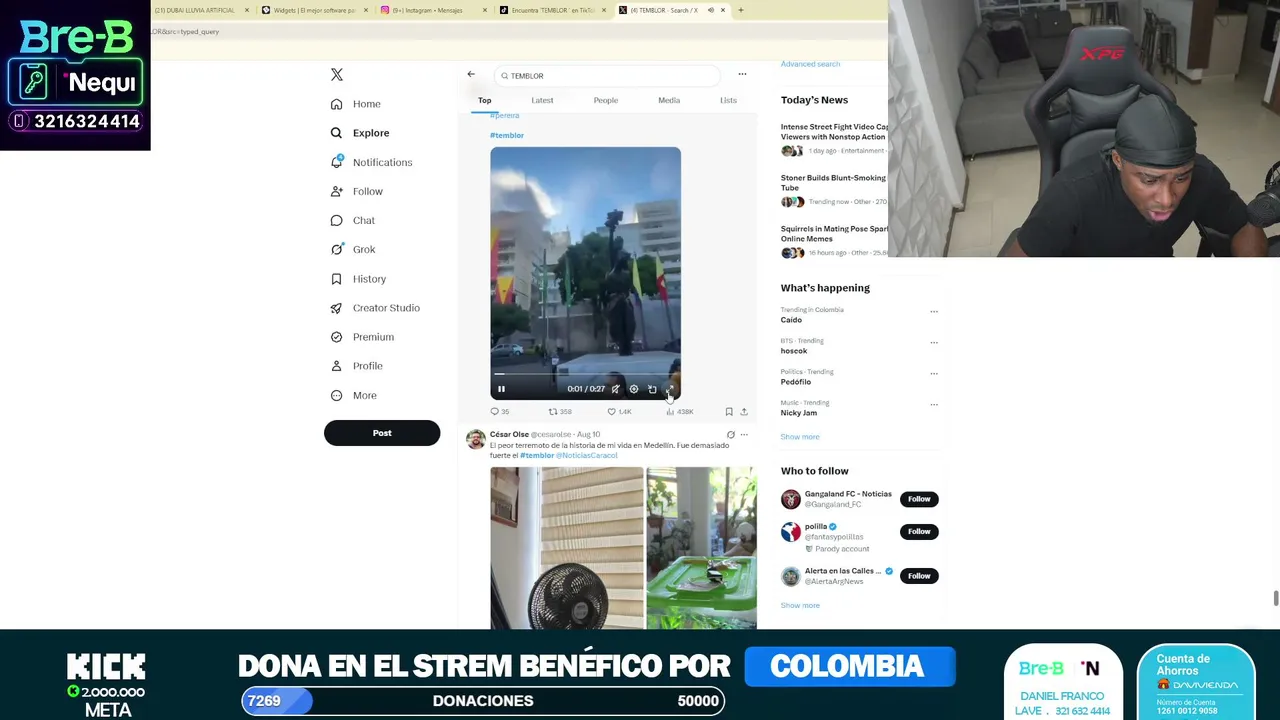Switch to the TikTok TEMBLOR browser tab
The height and width of the screenshot is (720, 1280).
pos(554,10)
